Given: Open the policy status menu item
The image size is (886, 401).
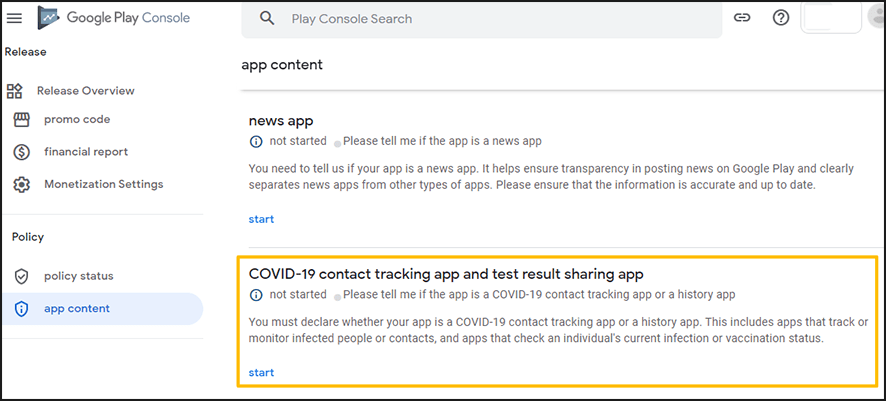Looking at the screenshot, I should pyautogui.click(x=78, y=276).
